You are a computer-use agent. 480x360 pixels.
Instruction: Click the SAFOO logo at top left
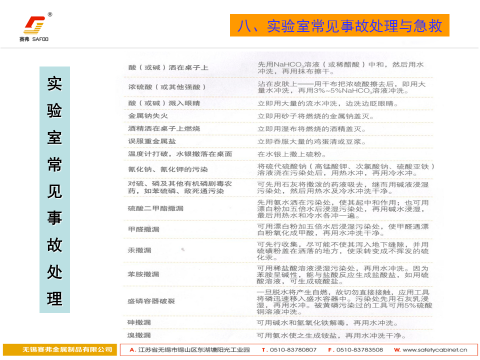click(x=34, y=29)
